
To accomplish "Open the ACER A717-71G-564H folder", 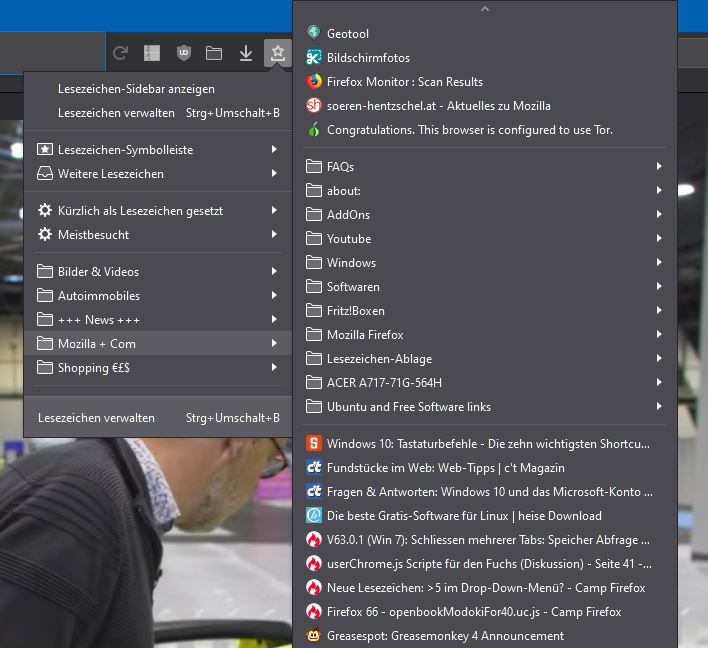I will pos(485,382).
